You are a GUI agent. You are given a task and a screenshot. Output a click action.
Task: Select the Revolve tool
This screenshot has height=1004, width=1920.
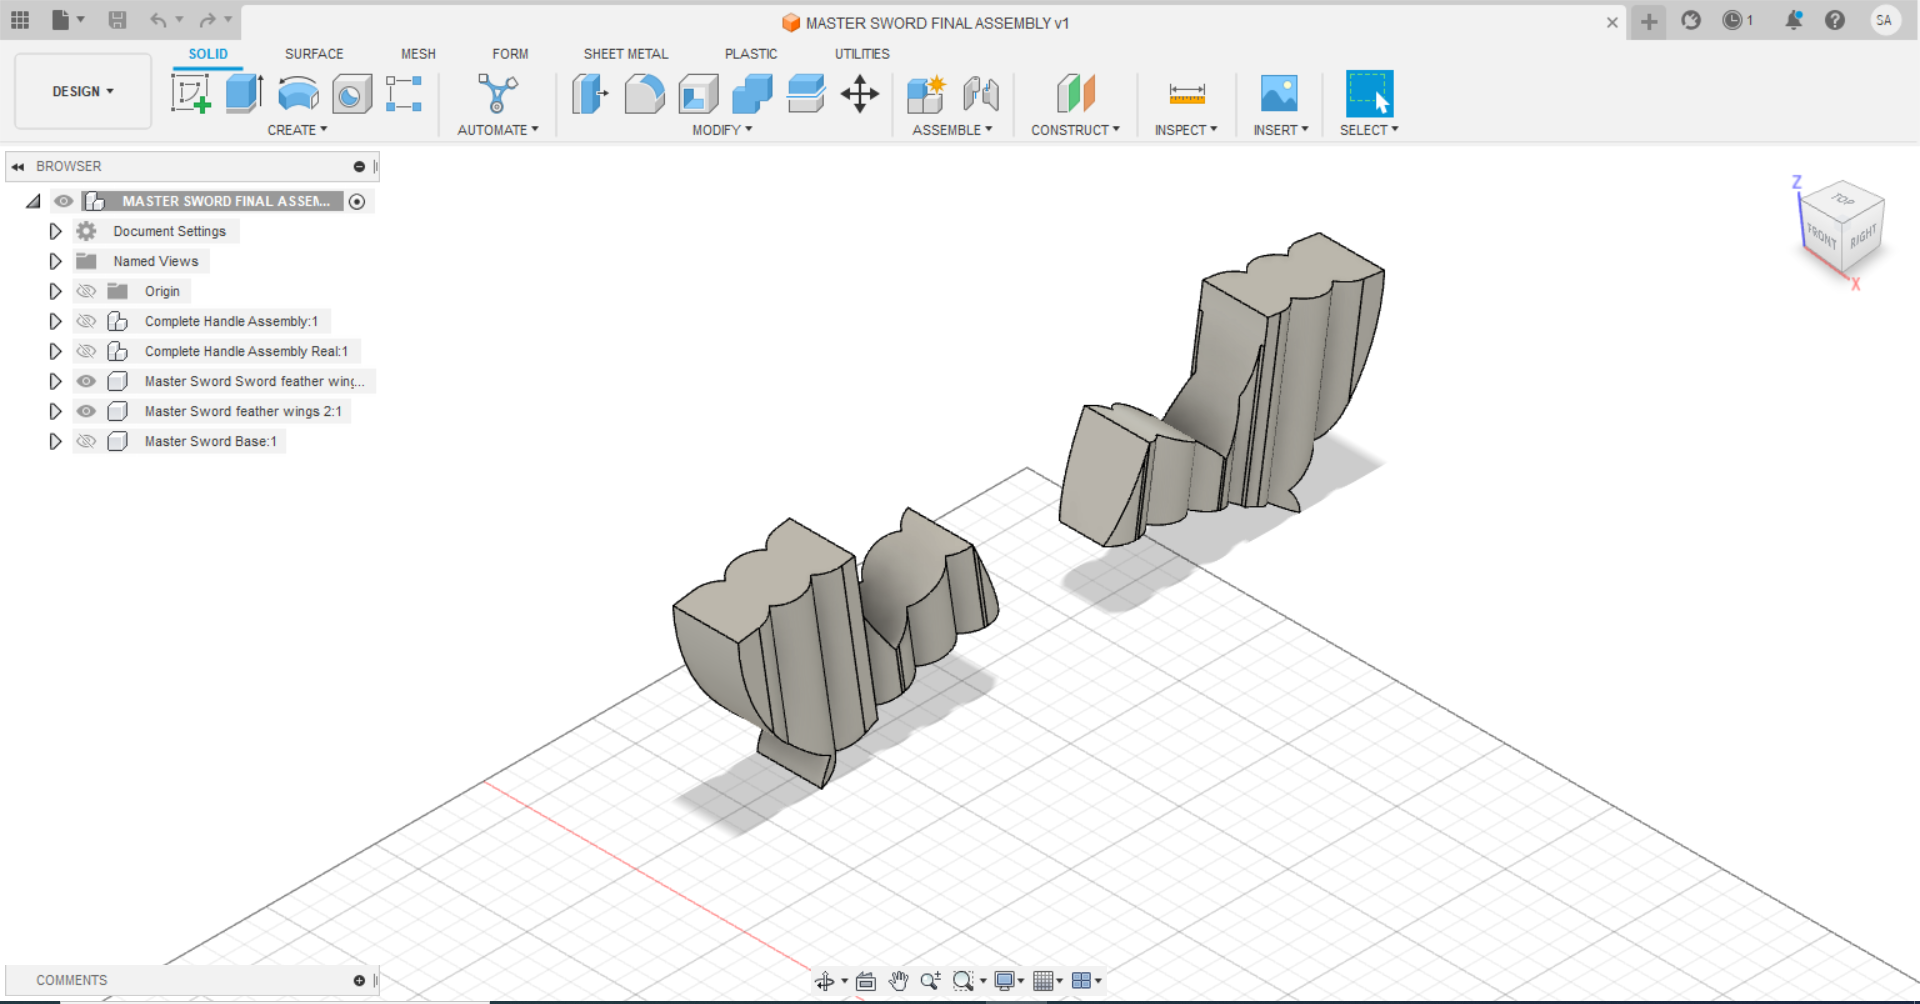click(x=298, y=94)
